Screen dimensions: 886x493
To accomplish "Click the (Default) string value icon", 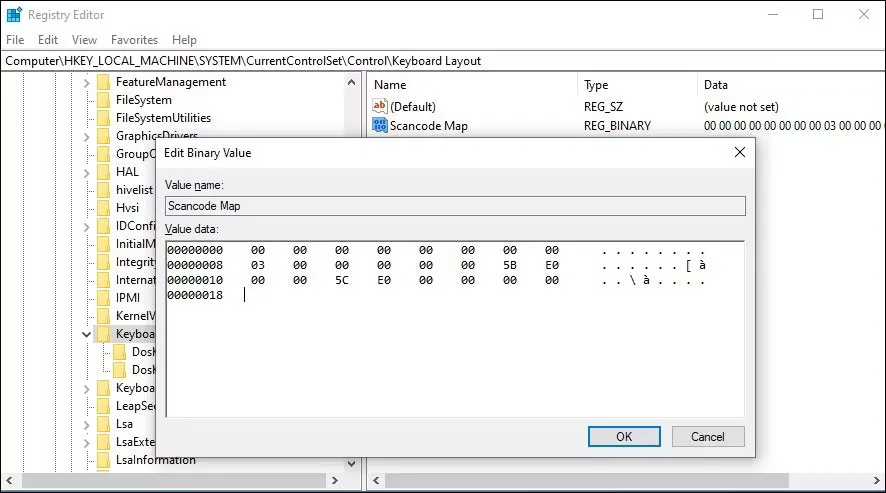I will click(x=380, y=106).
